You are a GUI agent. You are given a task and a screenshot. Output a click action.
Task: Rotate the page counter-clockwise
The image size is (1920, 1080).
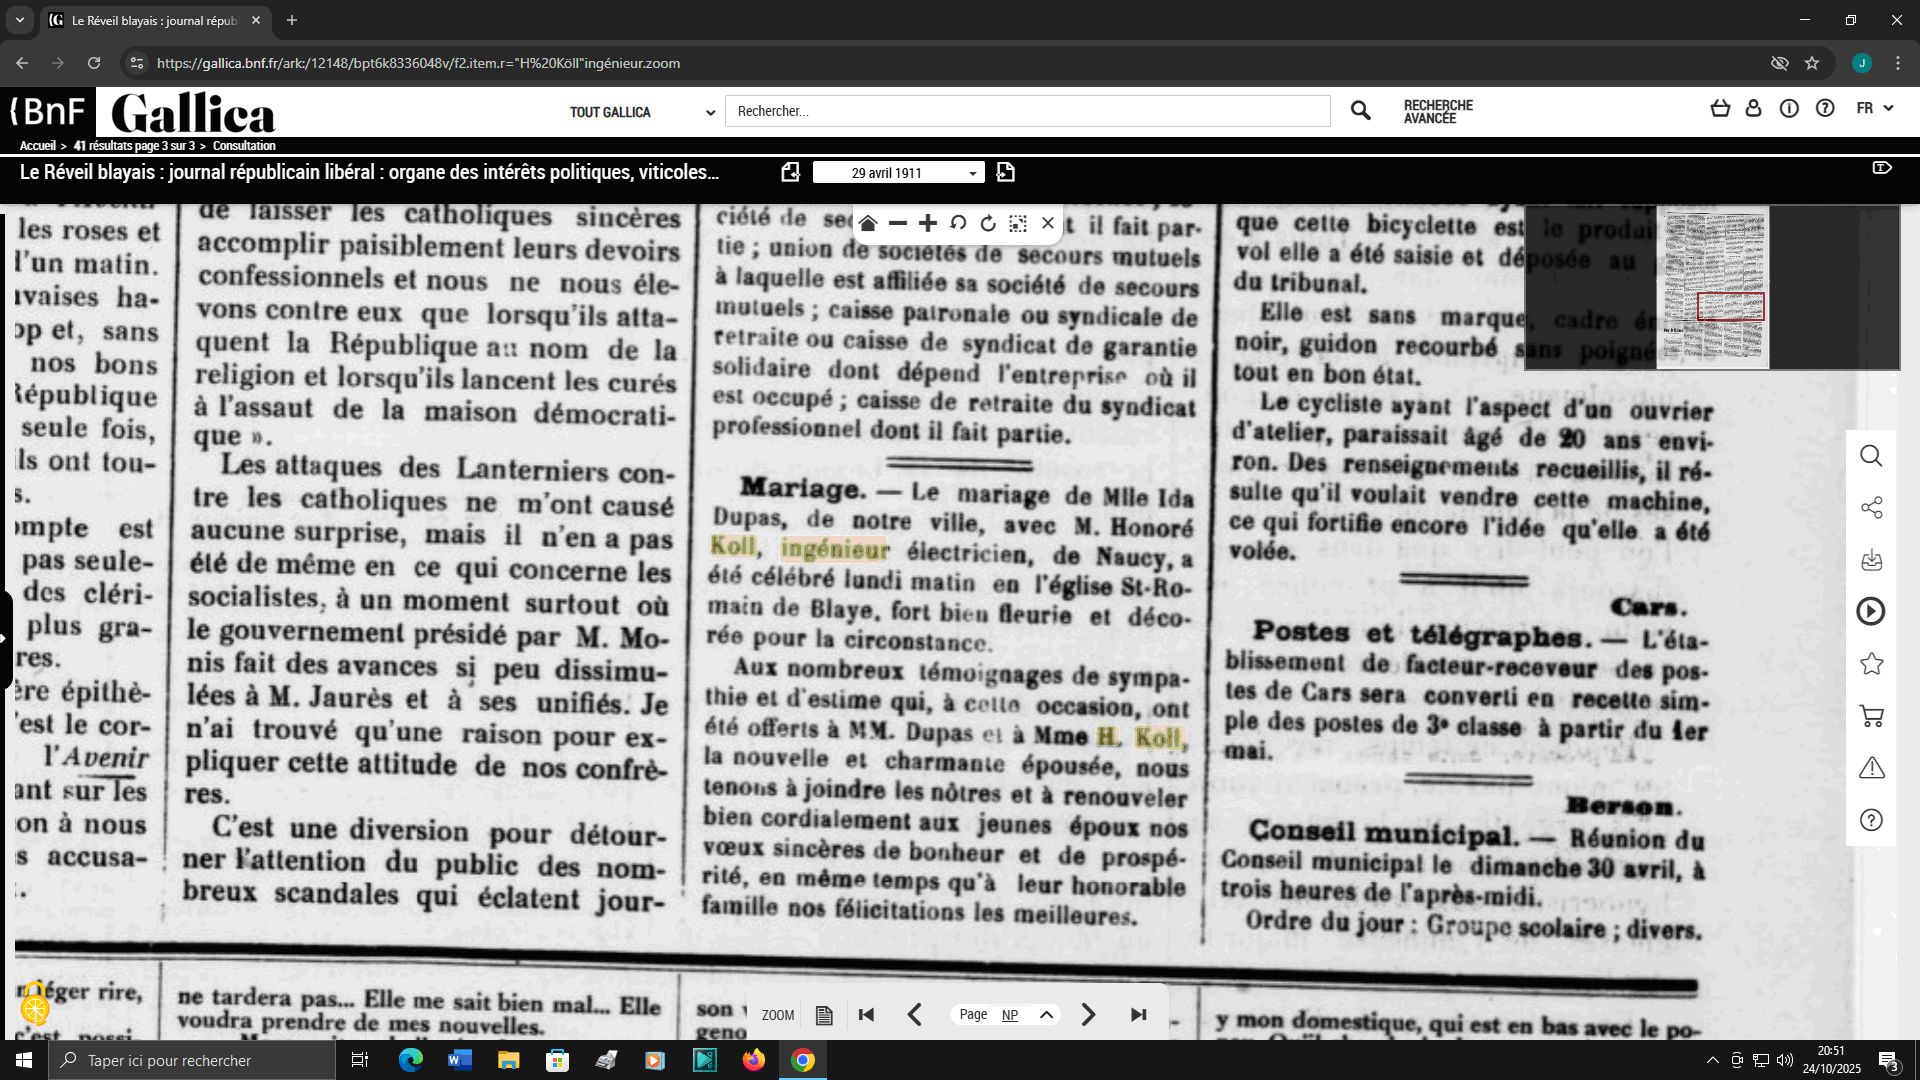tap(958, 223)
